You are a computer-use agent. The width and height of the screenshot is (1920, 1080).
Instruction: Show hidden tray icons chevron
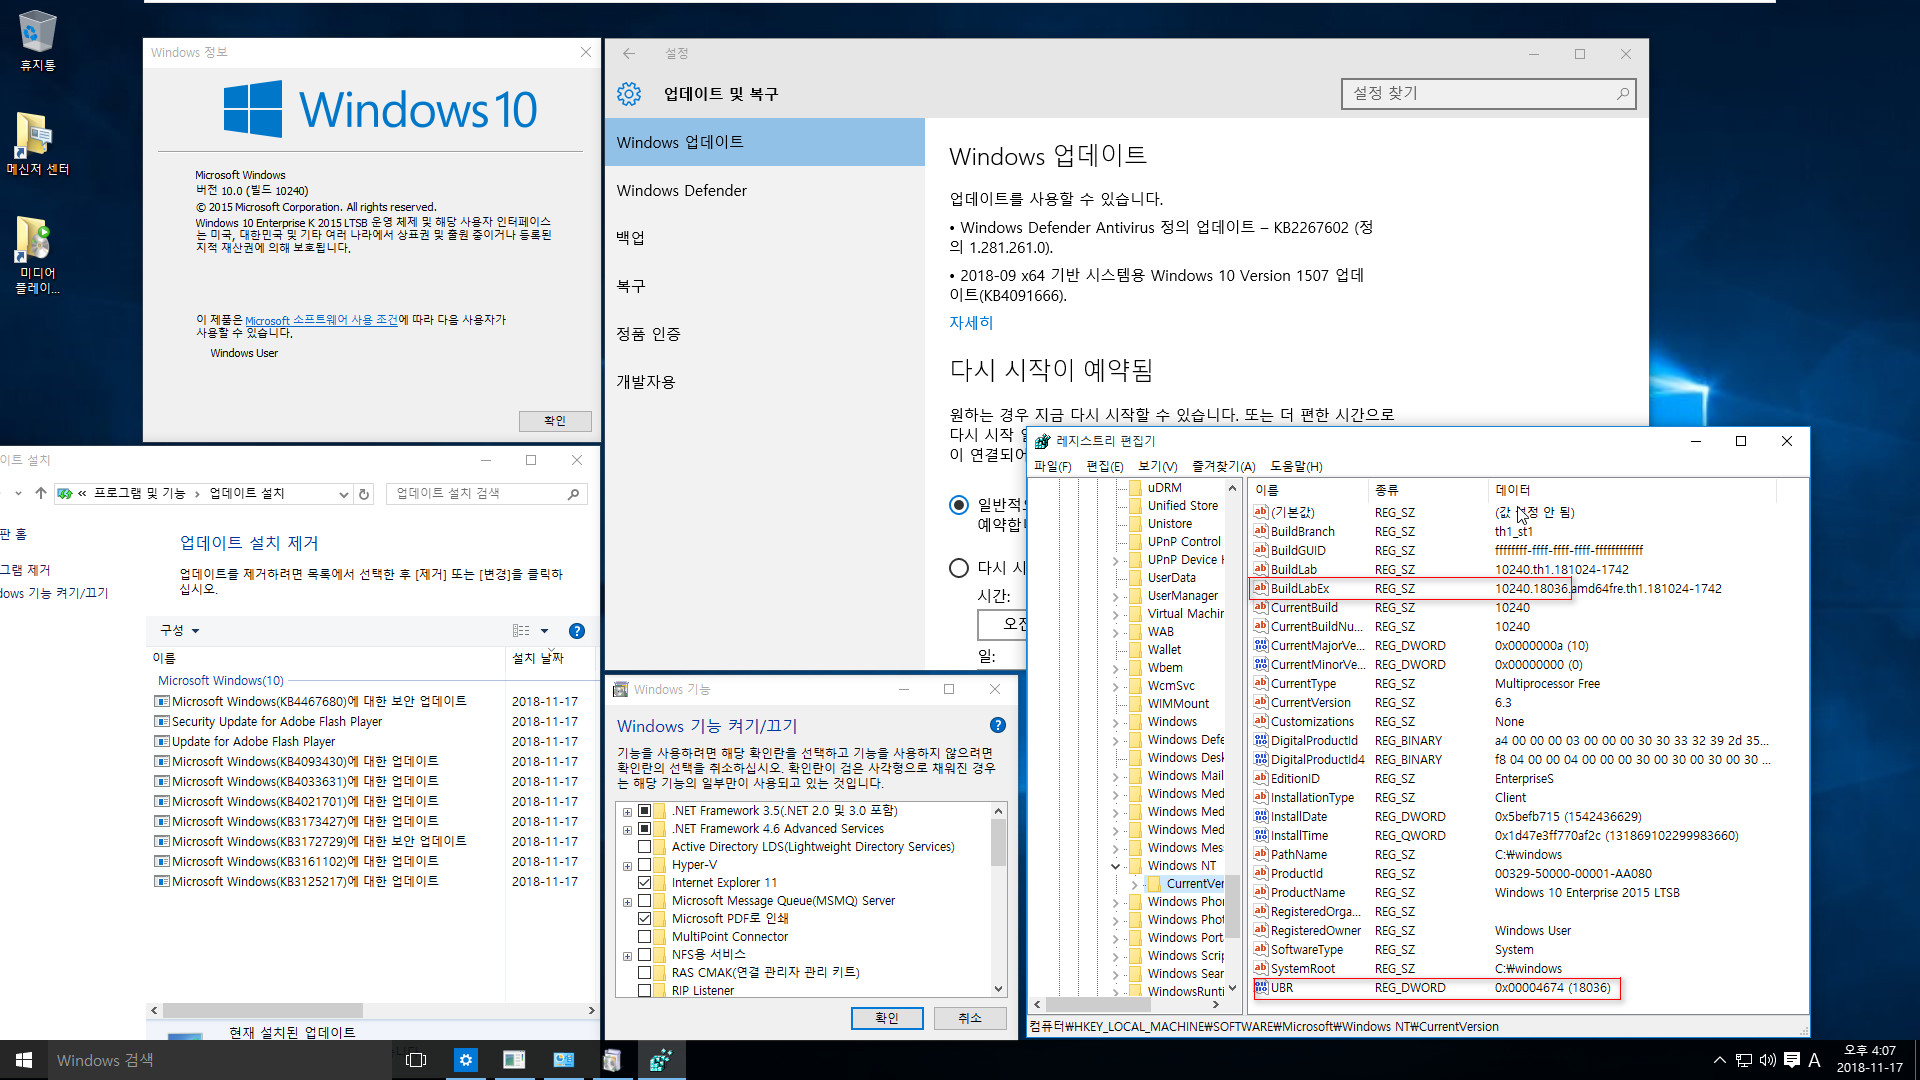[1719, 1060]
